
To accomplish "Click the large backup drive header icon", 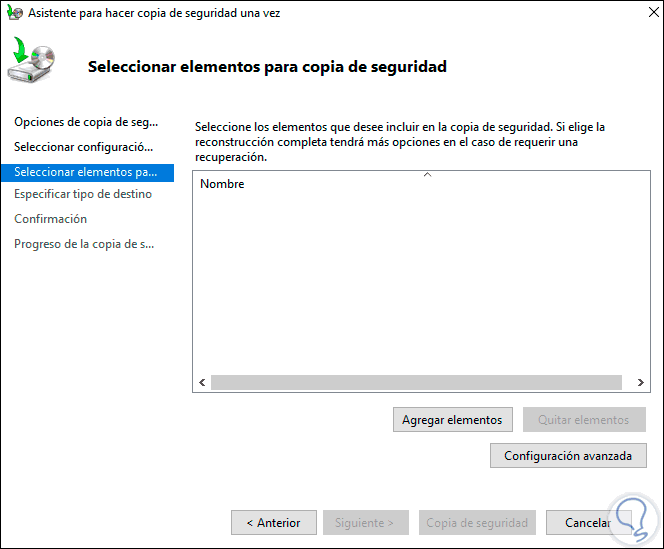I will [31, 60].
